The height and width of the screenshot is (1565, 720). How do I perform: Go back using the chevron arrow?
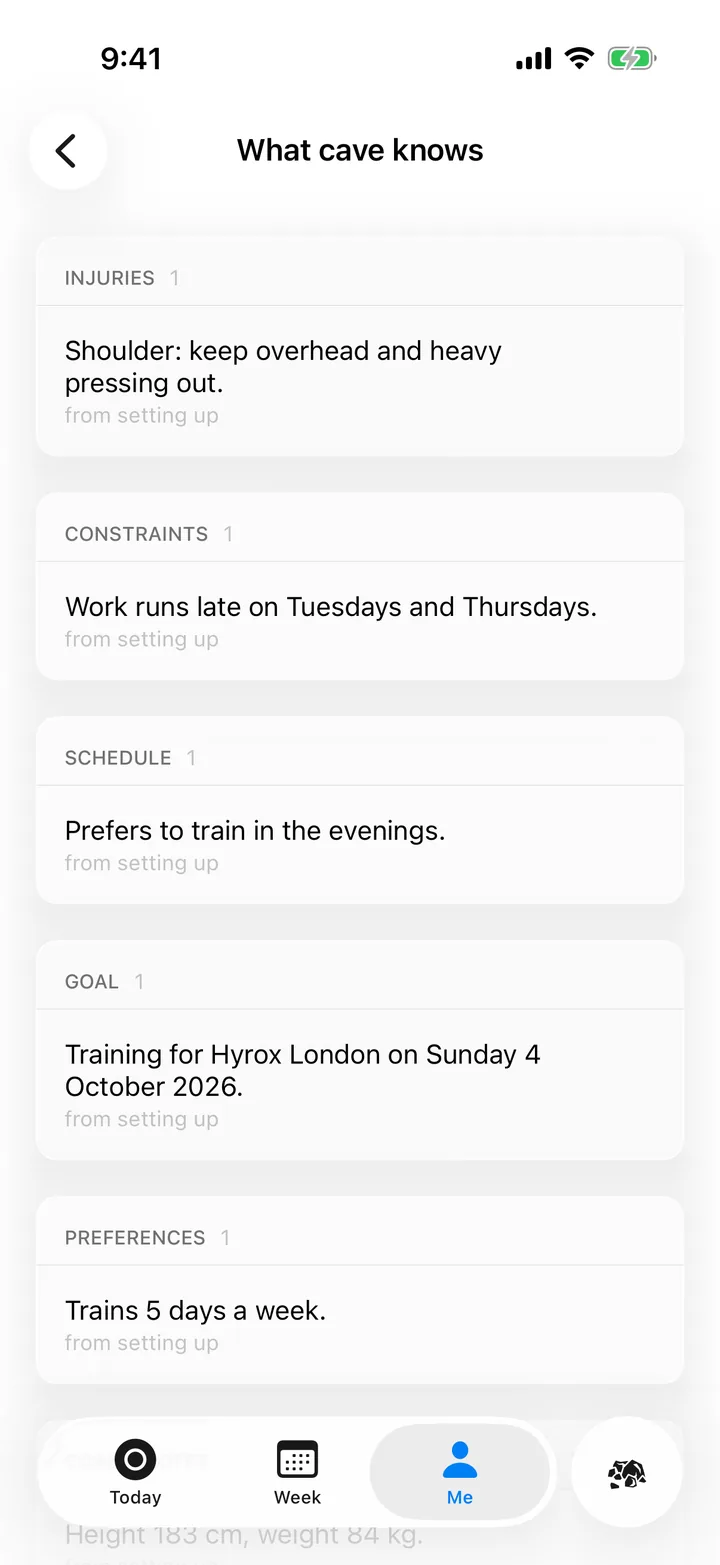[67, 151]
